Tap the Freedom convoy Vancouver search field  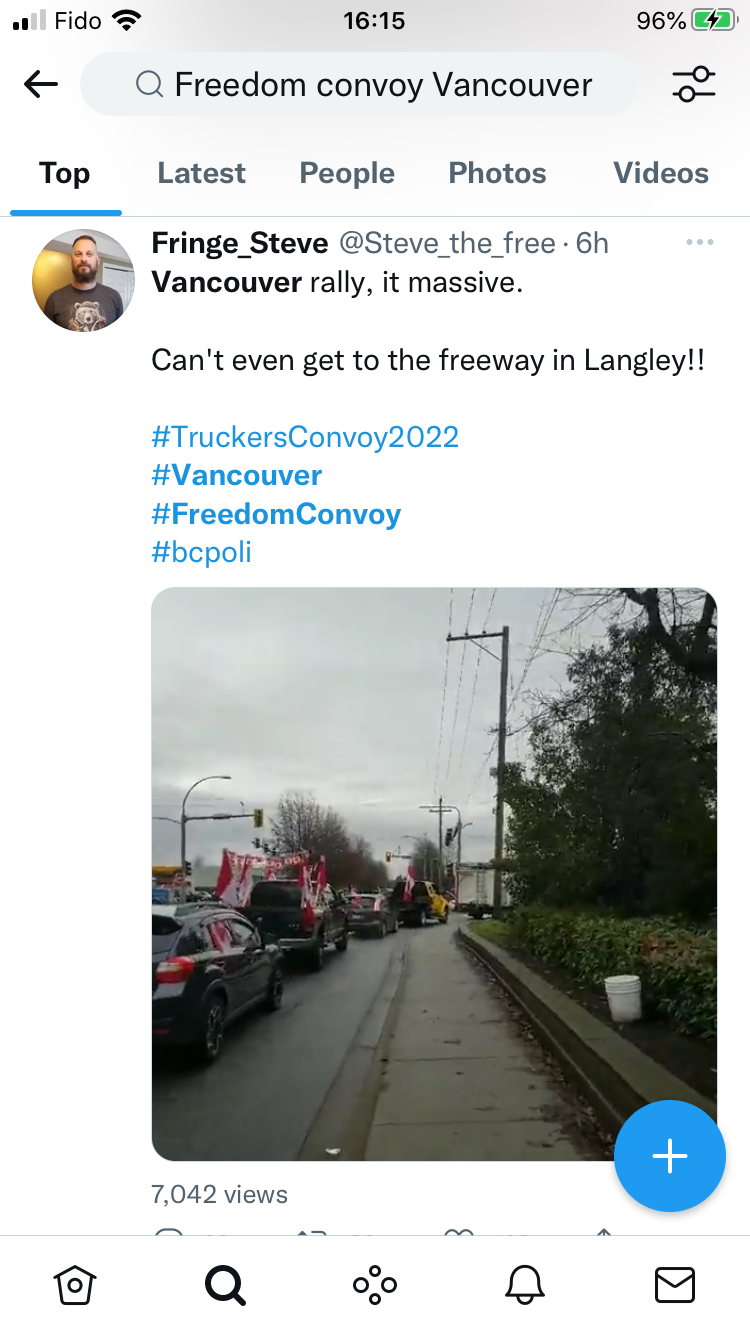point(358,85)
